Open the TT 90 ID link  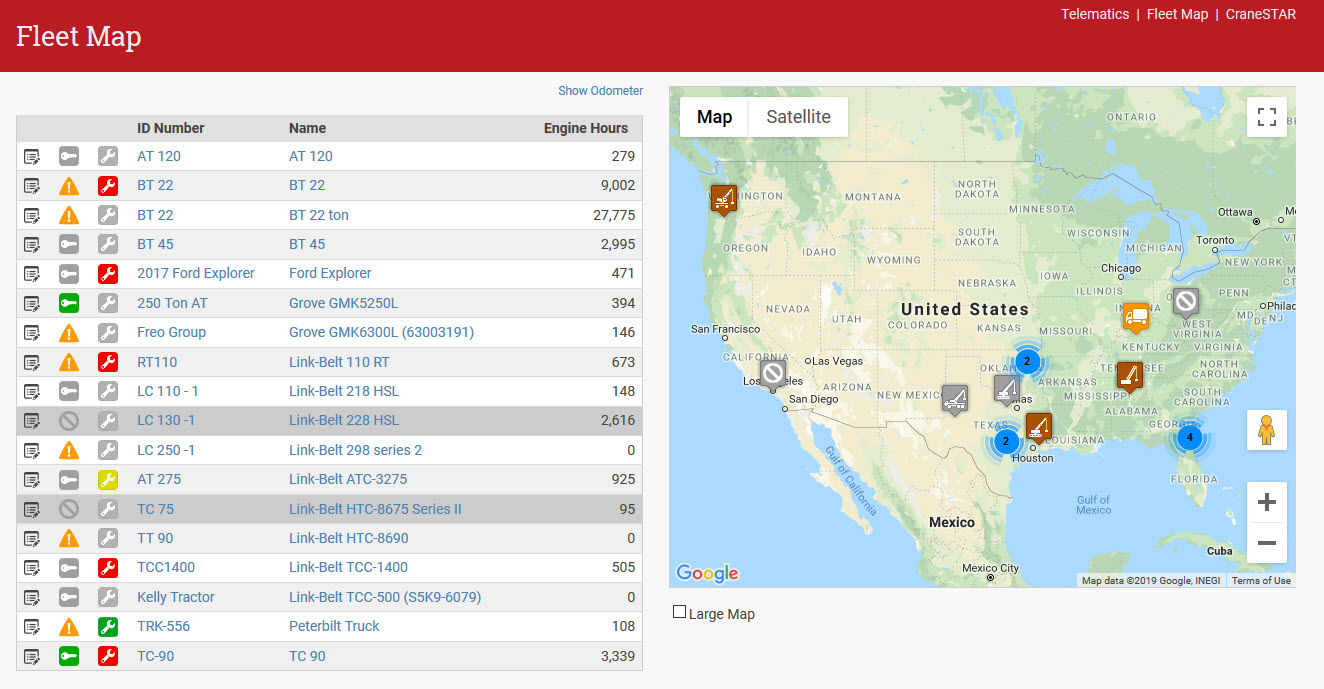[155, 538]
